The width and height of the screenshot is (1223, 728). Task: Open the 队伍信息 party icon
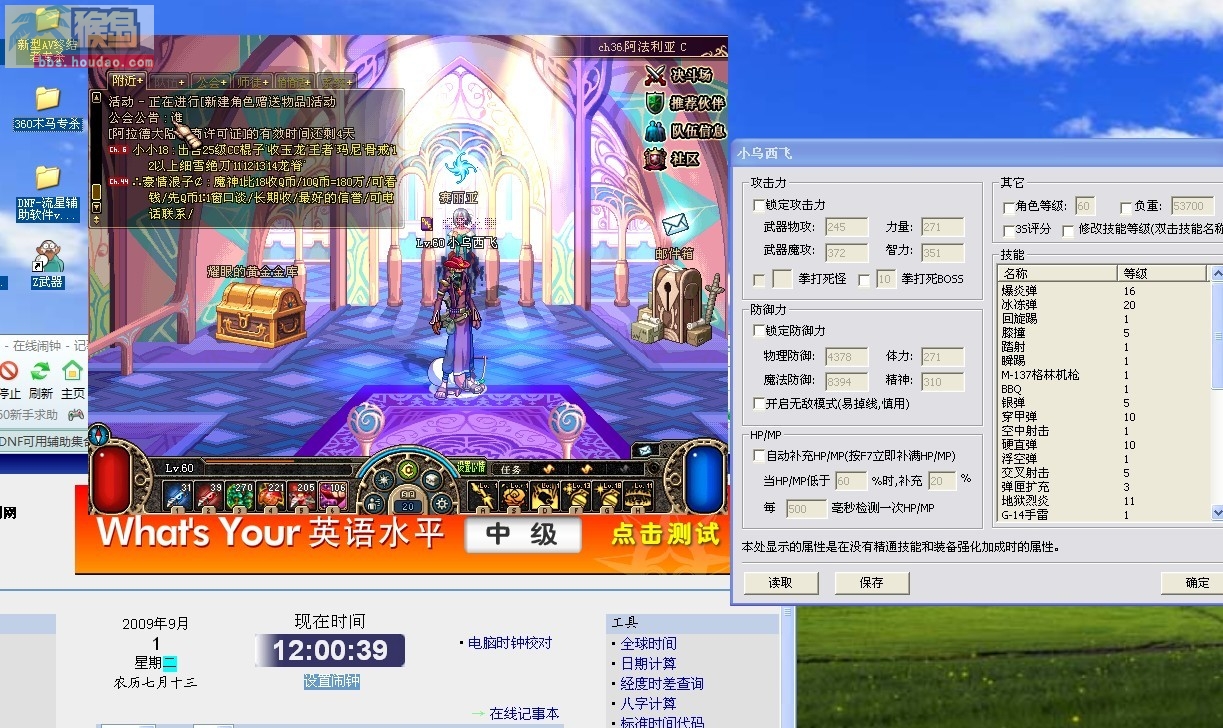coord(655,130)
